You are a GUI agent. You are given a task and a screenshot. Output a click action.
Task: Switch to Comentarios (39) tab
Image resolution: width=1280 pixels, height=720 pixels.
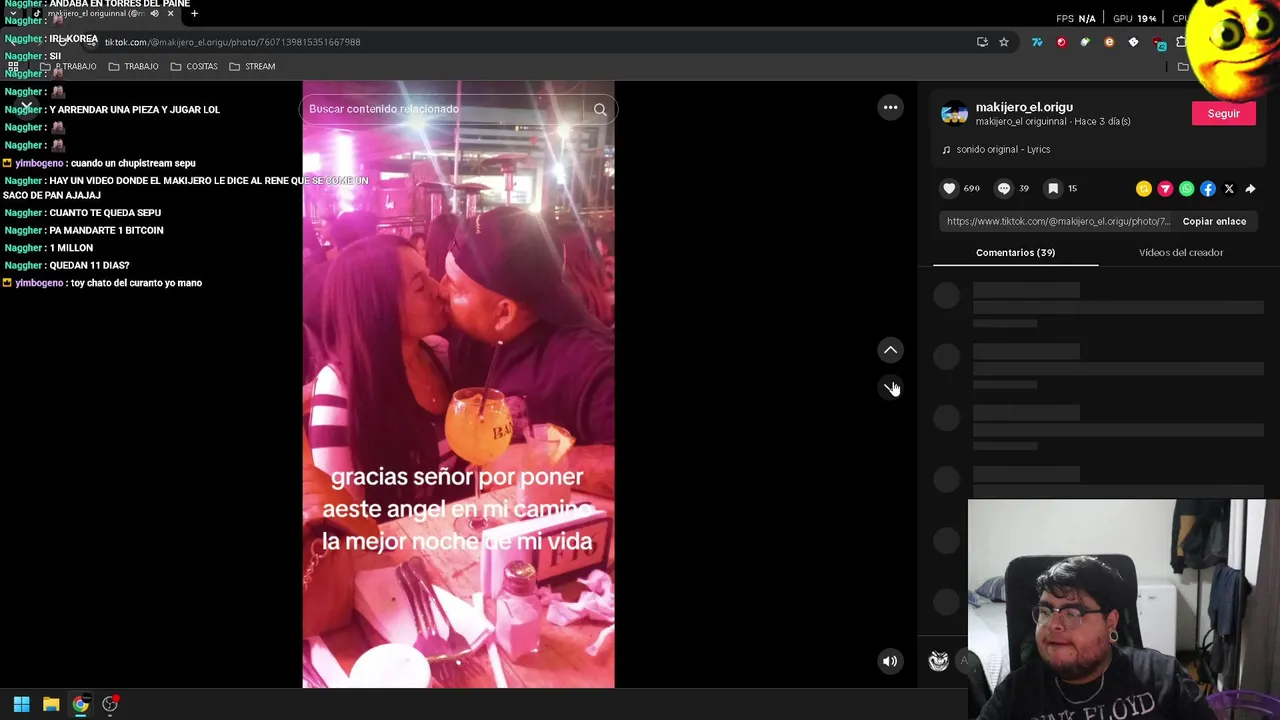pos(1015,252)
